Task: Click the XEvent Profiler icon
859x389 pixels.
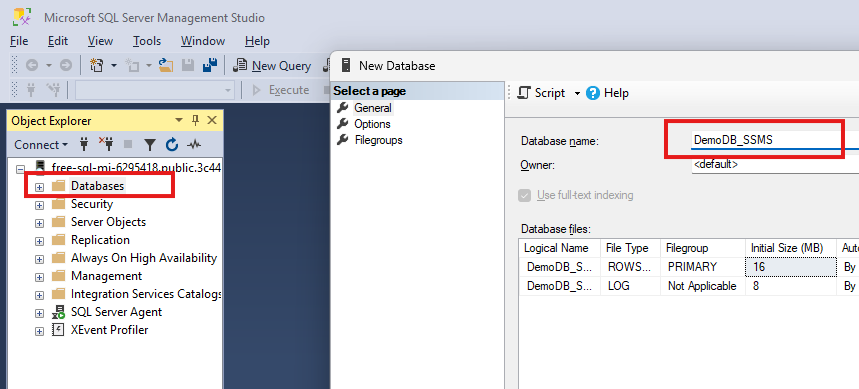Action: coord(58,330)
